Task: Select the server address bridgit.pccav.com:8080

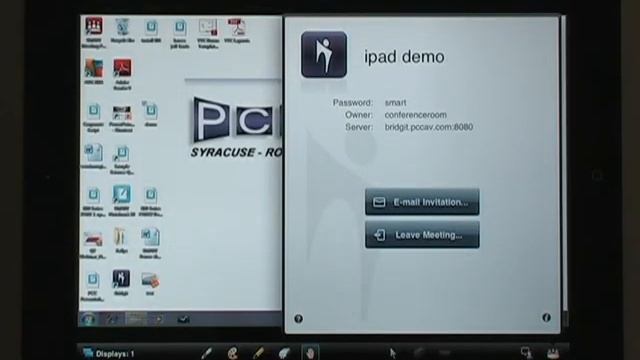Action: 429,127
